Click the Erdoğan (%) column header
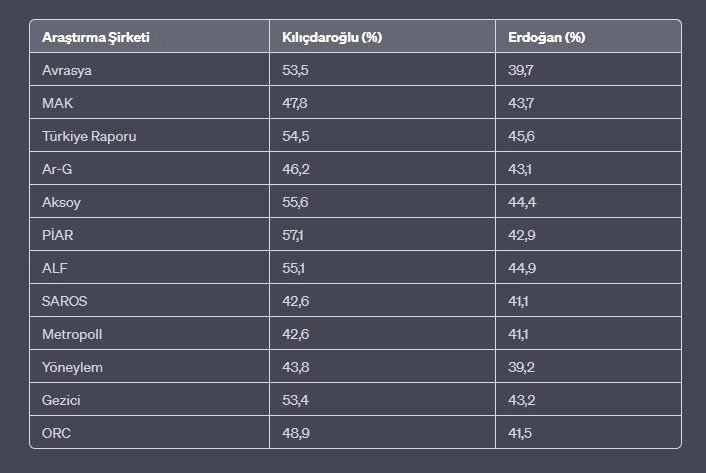This screenshot has height=473, width=706. pos(588,36)
